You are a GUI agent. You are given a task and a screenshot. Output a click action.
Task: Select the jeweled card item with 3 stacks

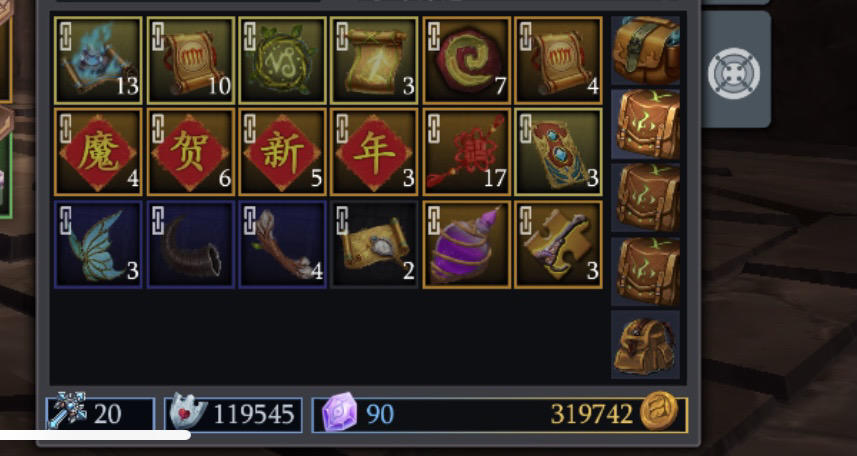[559, 152]
